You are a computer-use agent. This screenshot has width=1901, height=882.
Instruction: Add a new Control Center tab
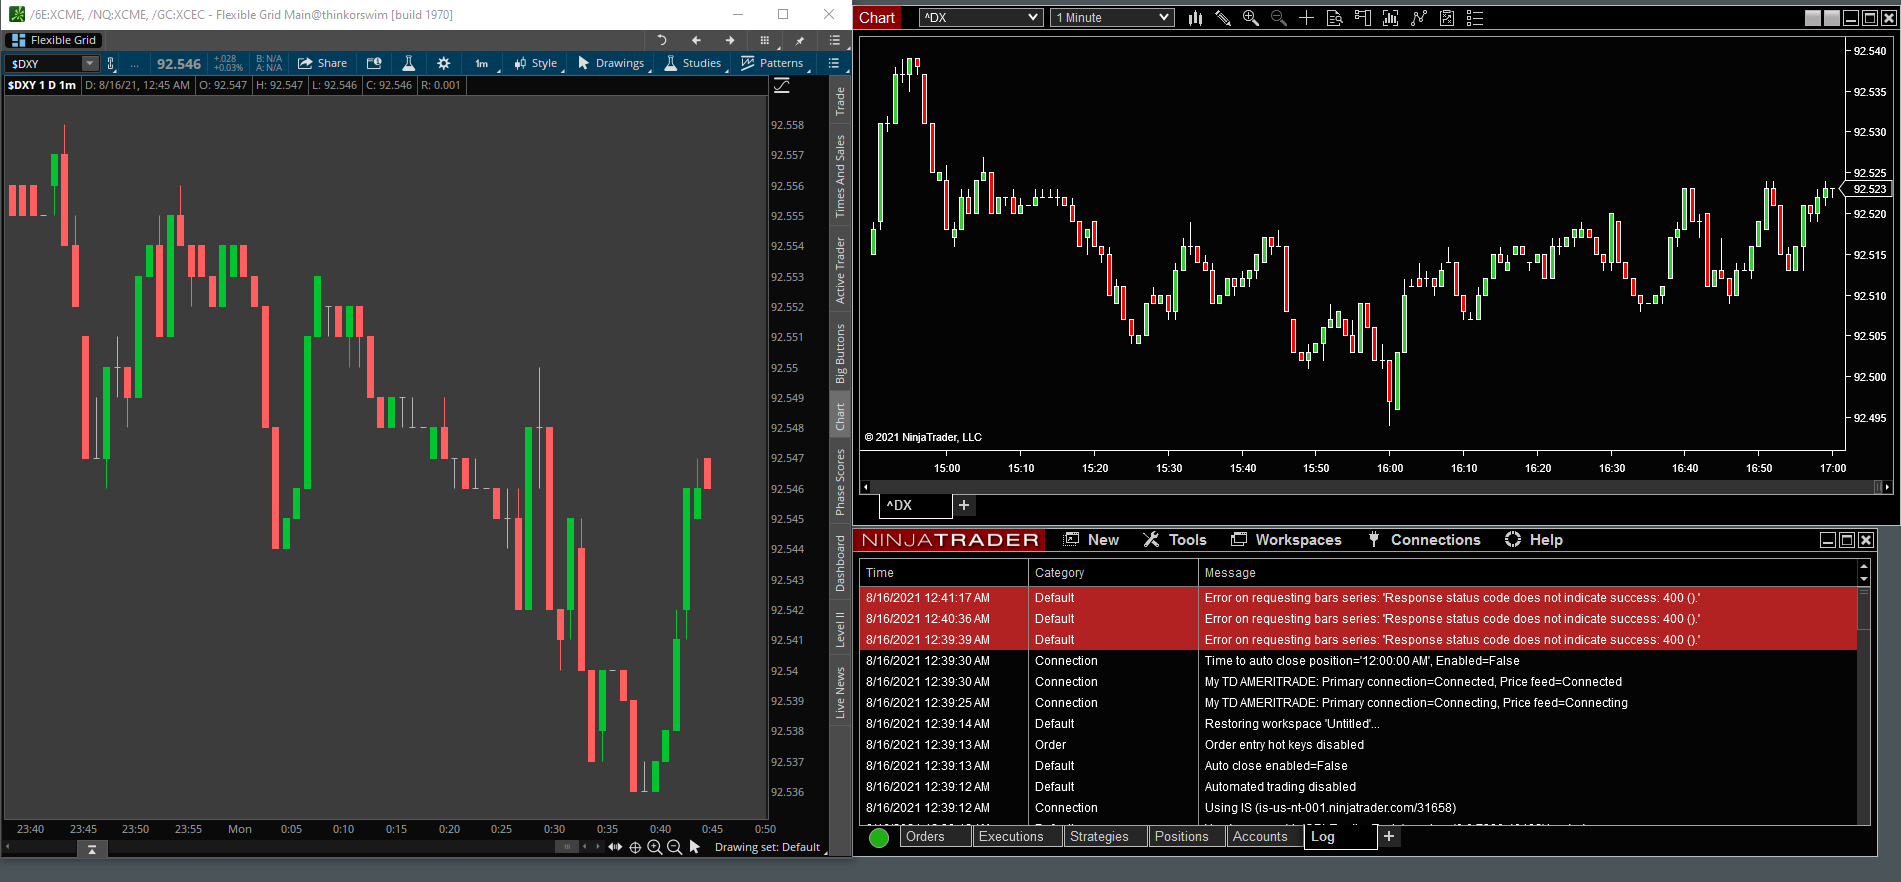[x=1389, y=837]
